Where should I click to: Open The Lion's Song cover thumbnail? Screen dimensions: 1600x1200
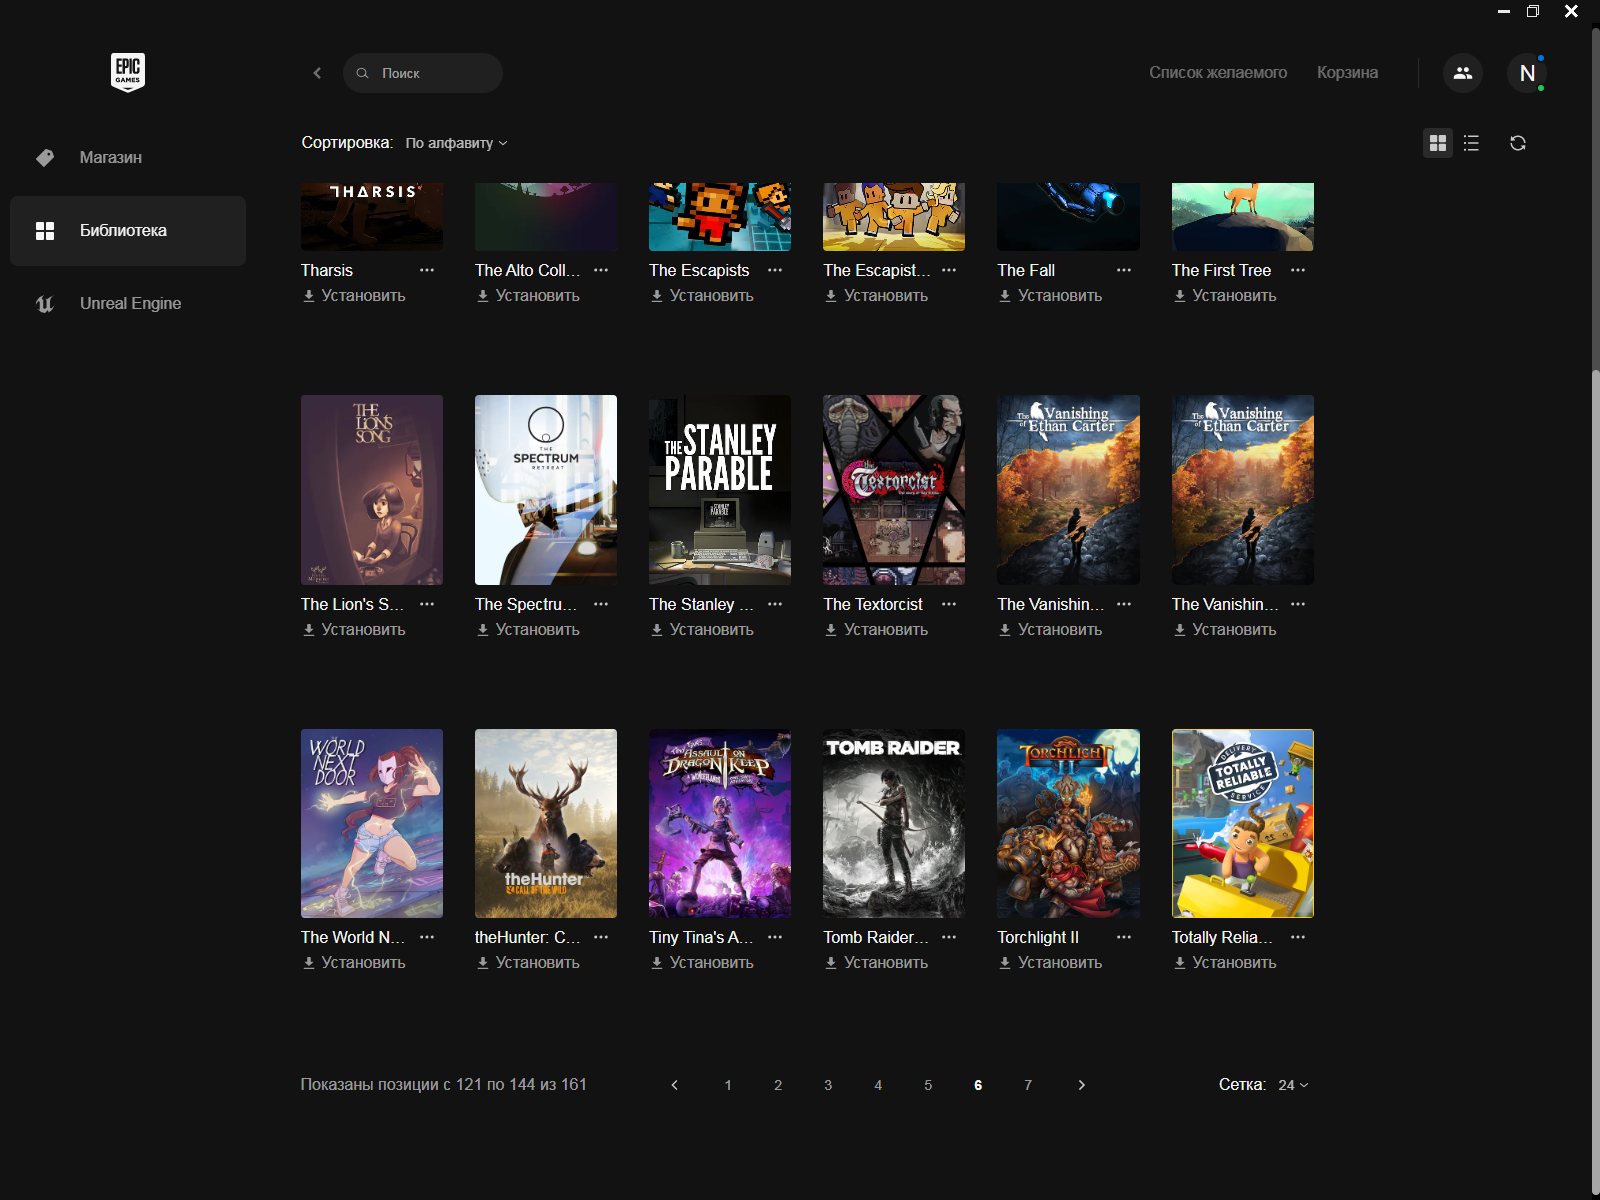[372, 490]
